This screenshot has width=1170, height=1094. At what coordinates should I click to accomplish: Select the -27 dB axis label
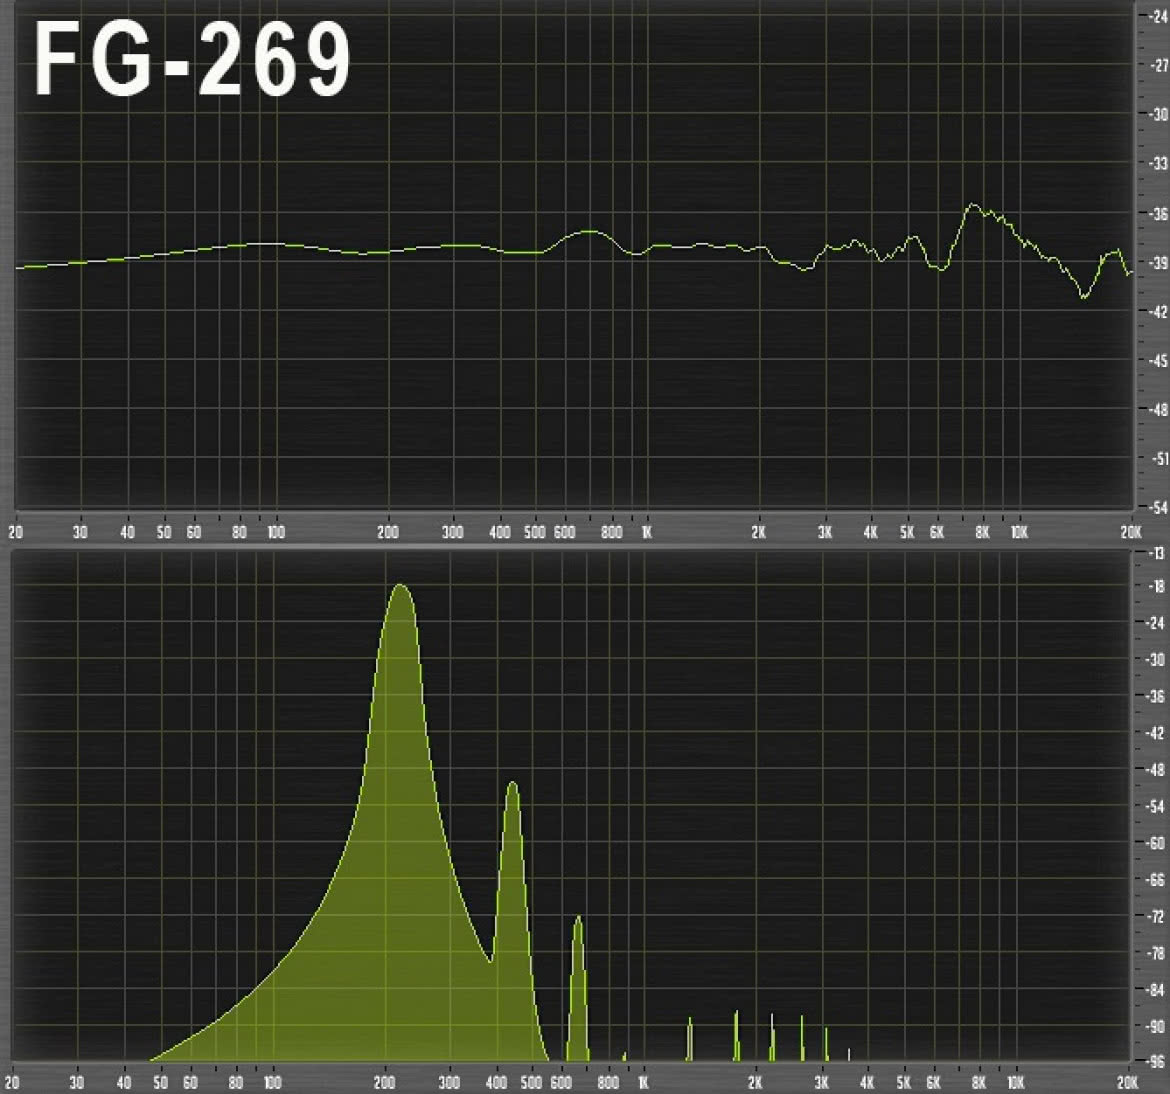point(1158,66)
